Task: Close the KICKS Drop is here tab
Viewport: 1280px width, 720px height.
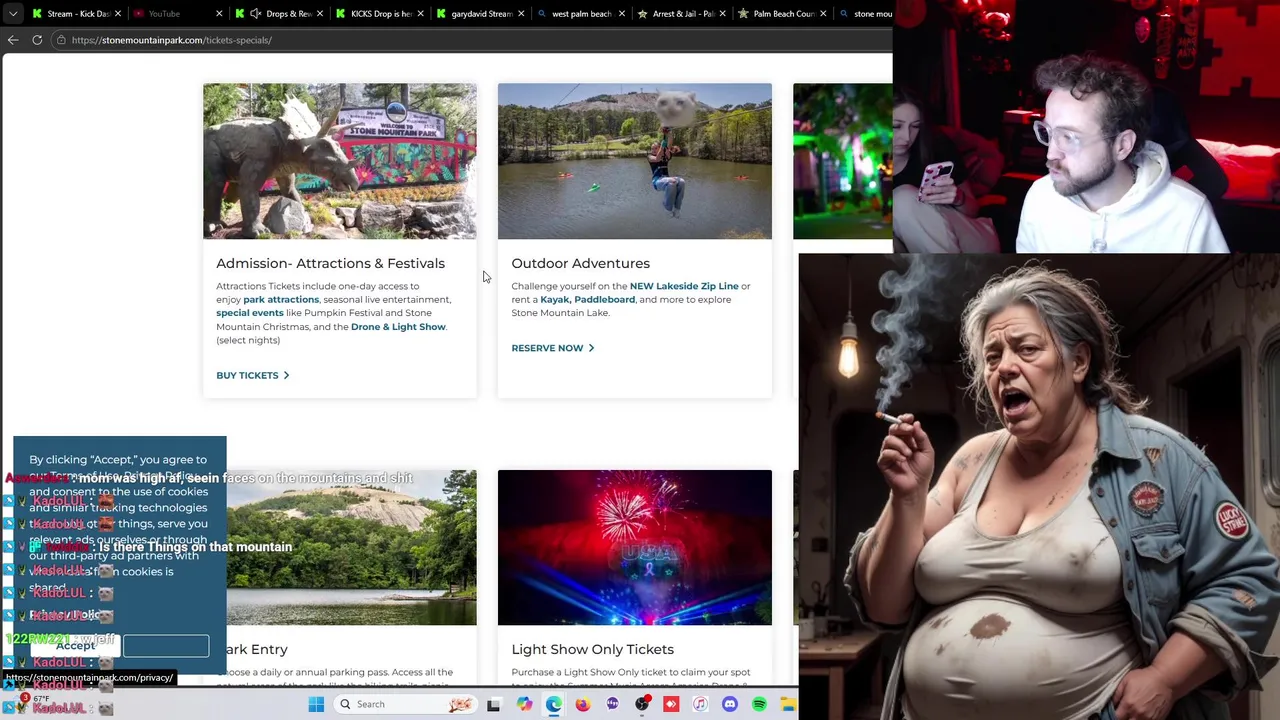Action: click(x=420, y=13)
